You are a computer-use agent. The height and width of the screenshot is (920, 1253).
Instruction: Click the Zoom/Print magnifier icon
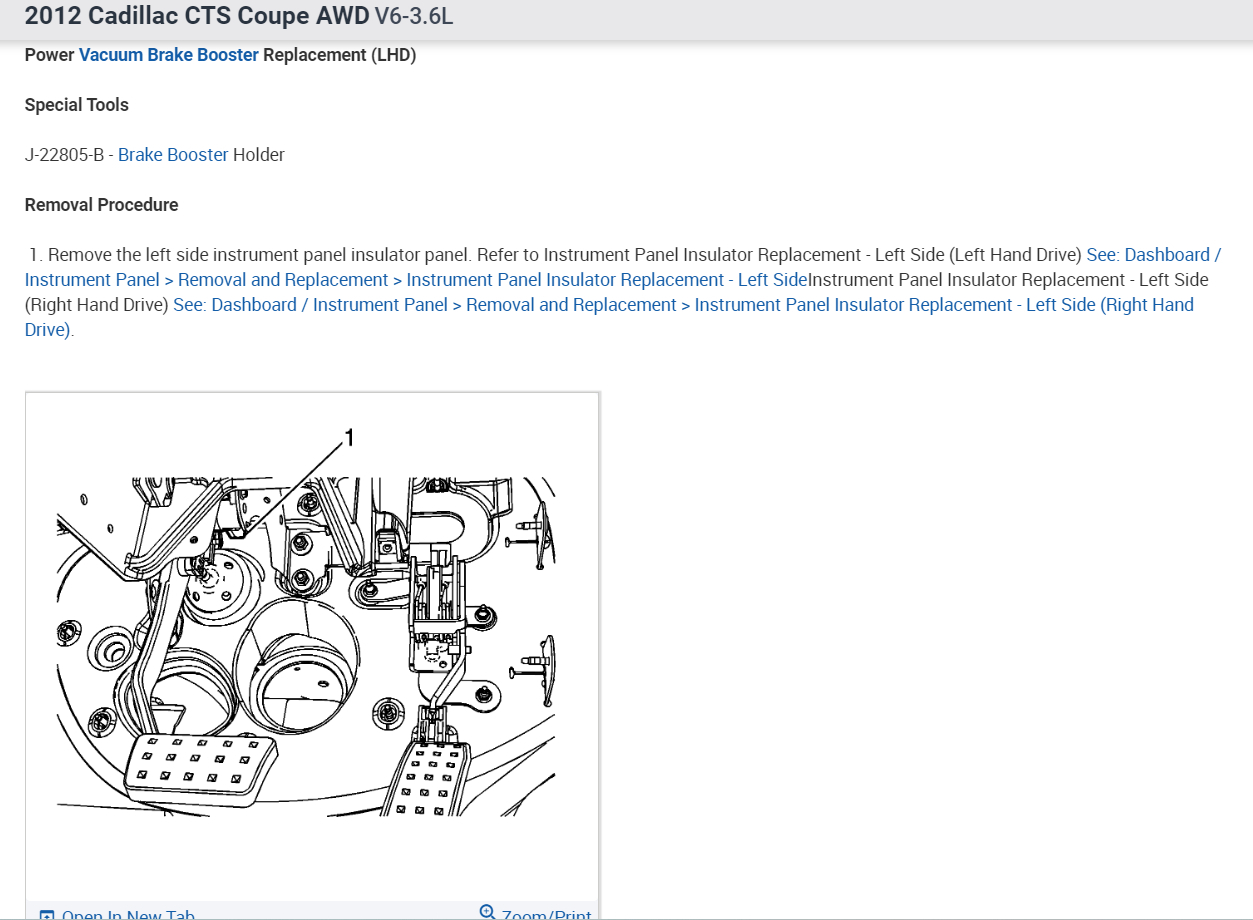(x=488, y=913)
